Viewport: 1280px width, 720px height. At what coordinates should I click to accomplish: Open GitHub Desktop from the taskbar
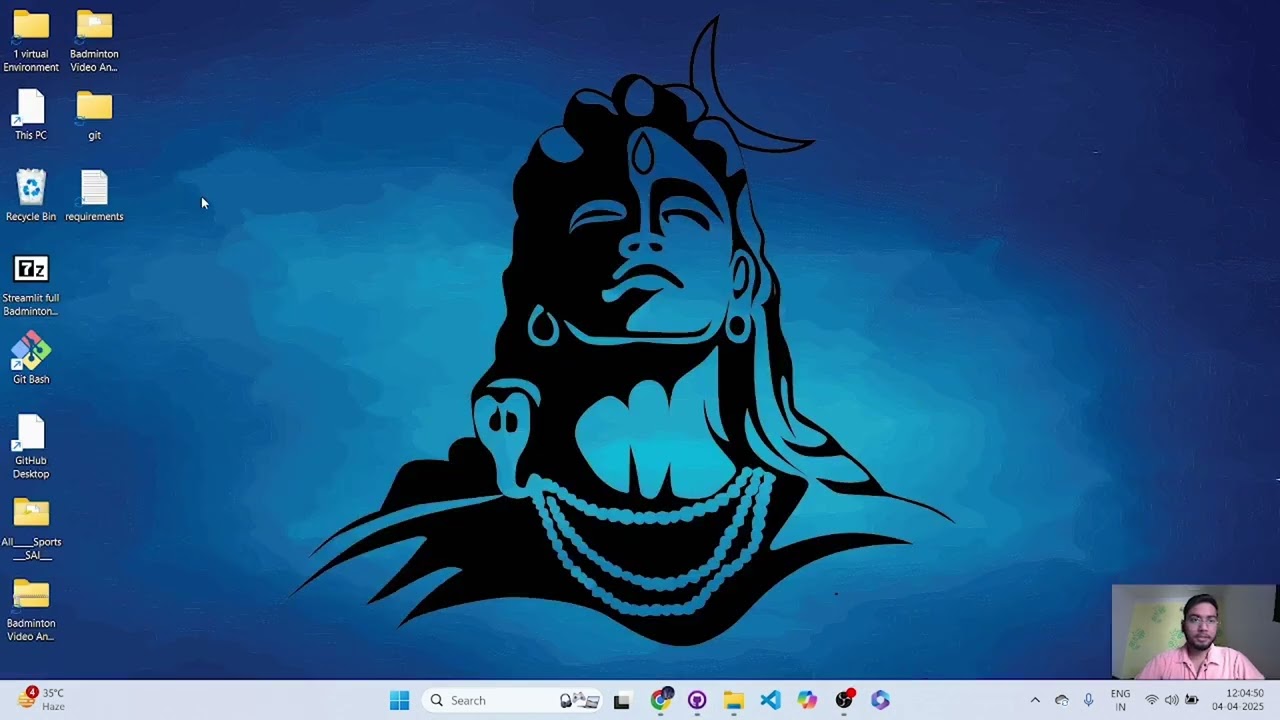[x=697, y=700]
